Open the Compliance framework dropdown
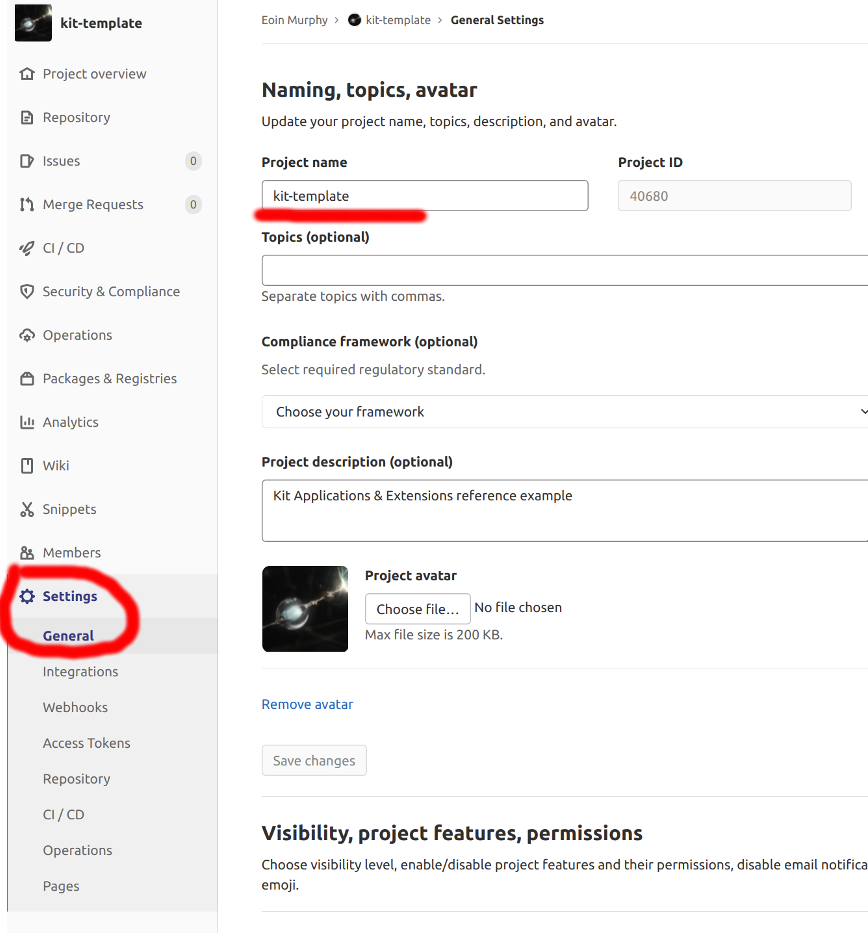 coord(565,412)
